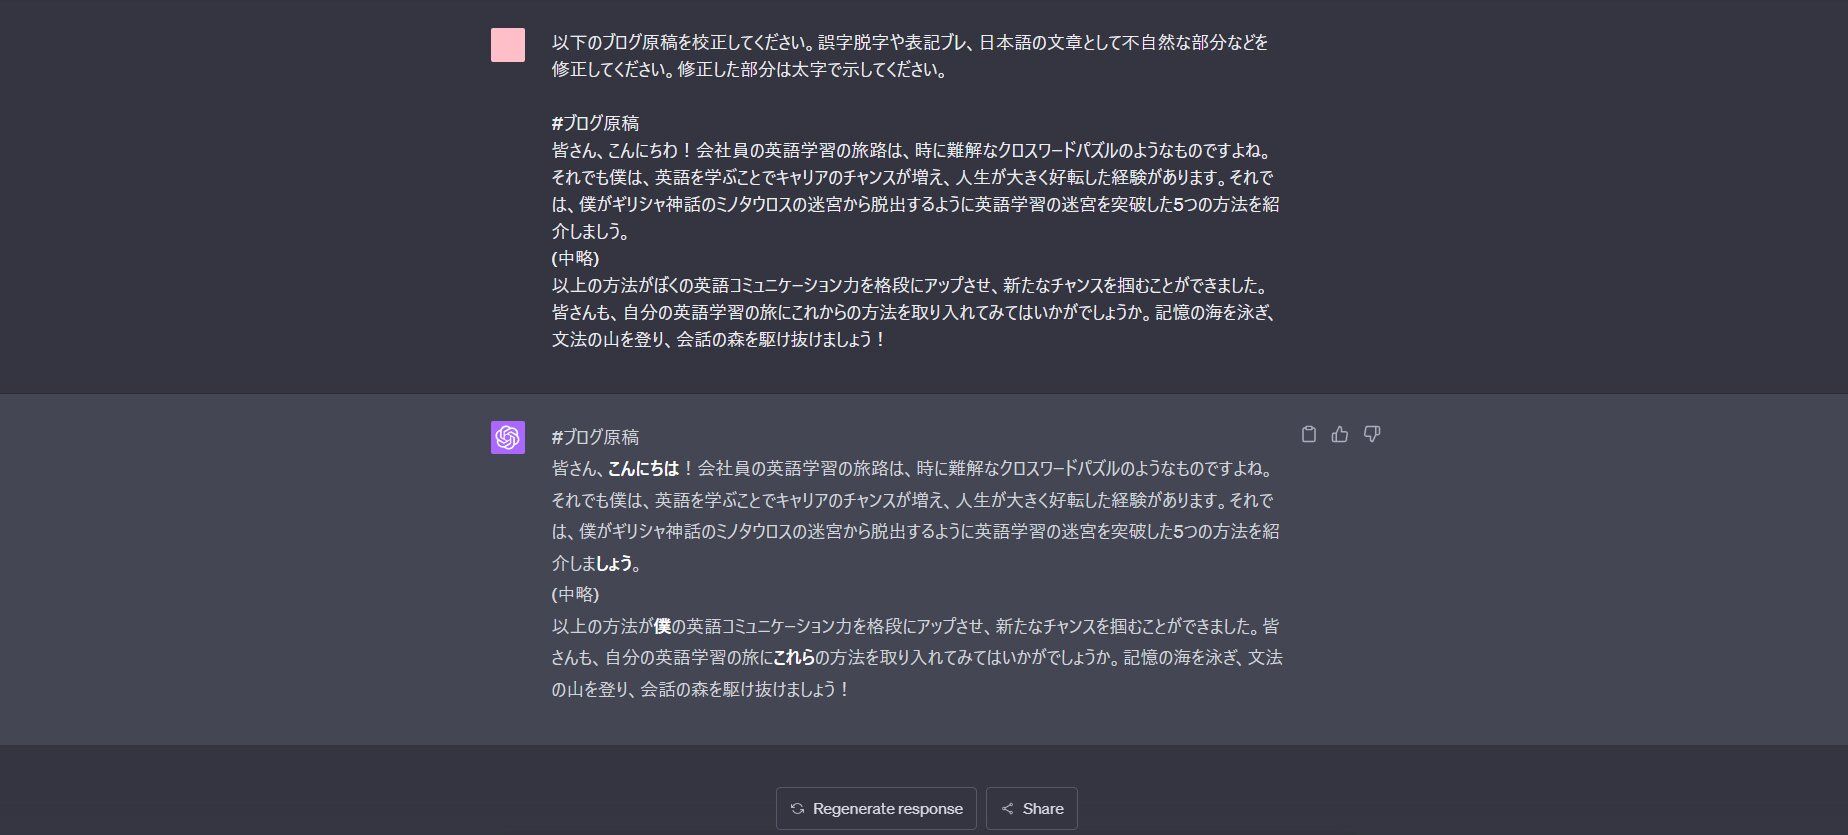1848x835 pixels.
Task: Click the bold これら correction
Action: coord(794,658)
